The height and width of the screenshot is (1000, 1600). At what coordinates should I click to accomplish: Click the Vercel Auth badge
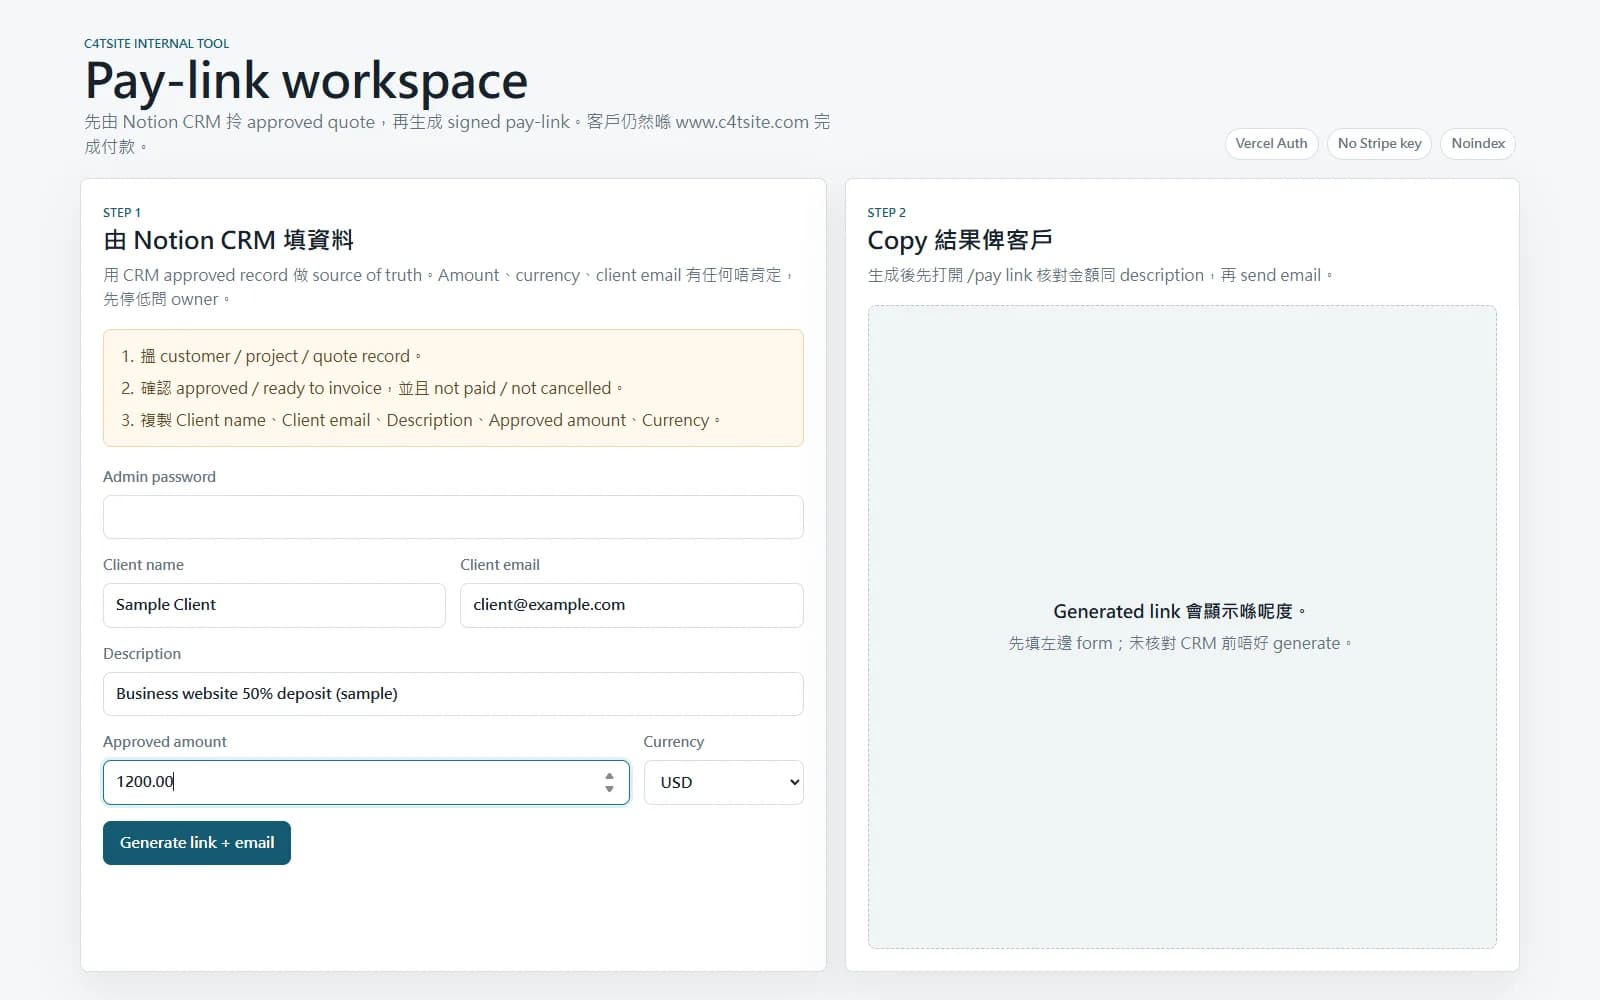coord(1271,143)
